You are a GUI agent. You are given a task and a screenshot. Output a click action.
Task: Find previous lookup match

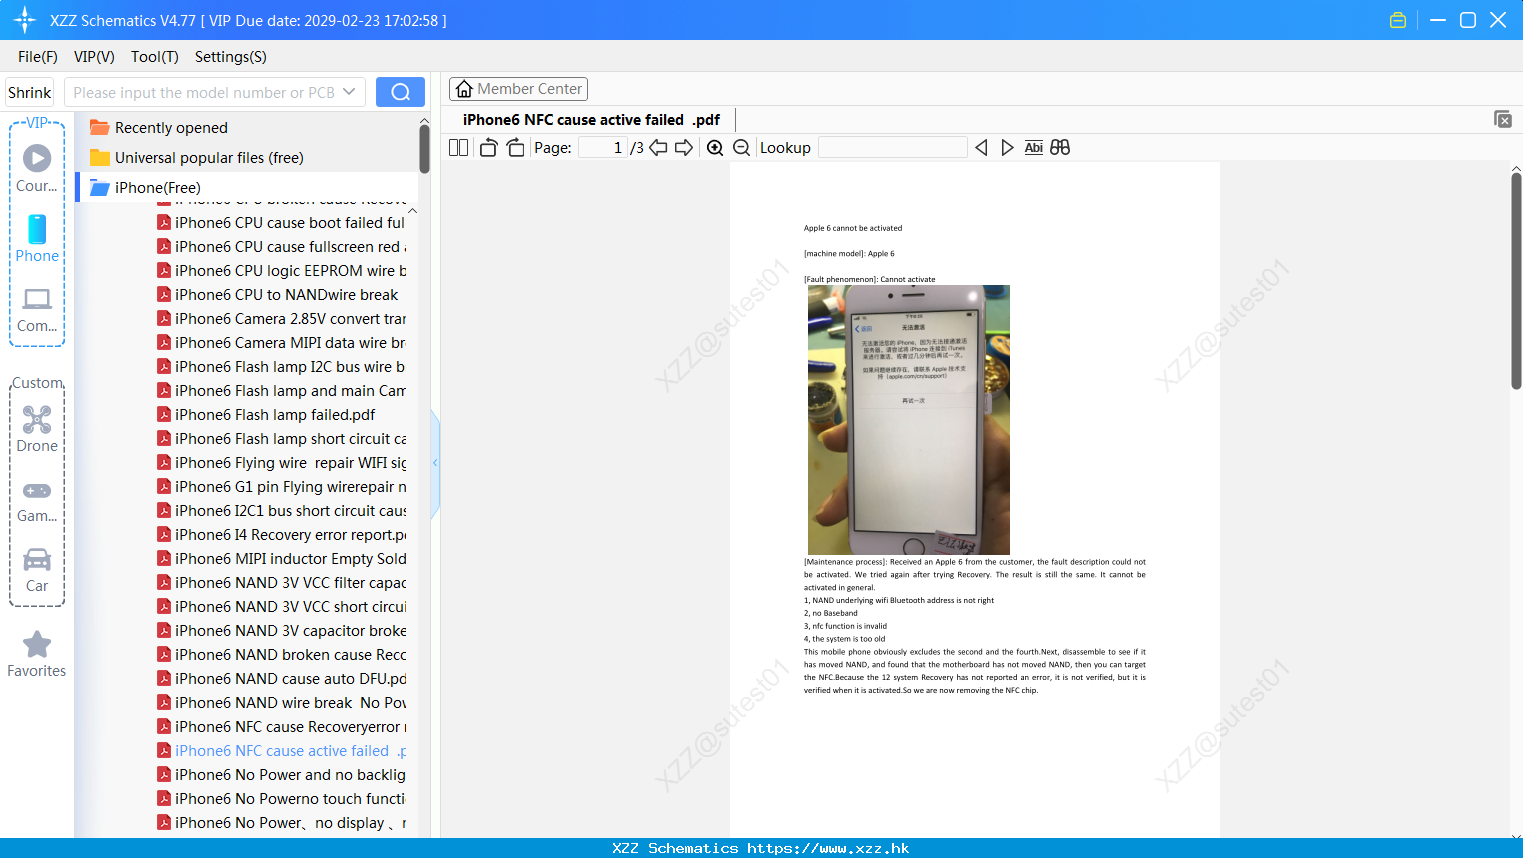[x=981, y=148]
